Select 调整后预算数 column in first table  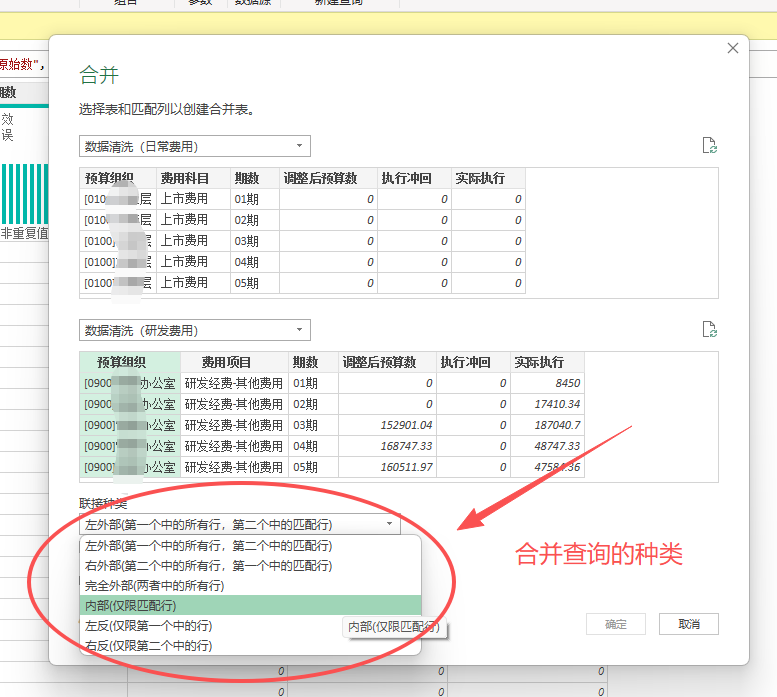[328, 178]
